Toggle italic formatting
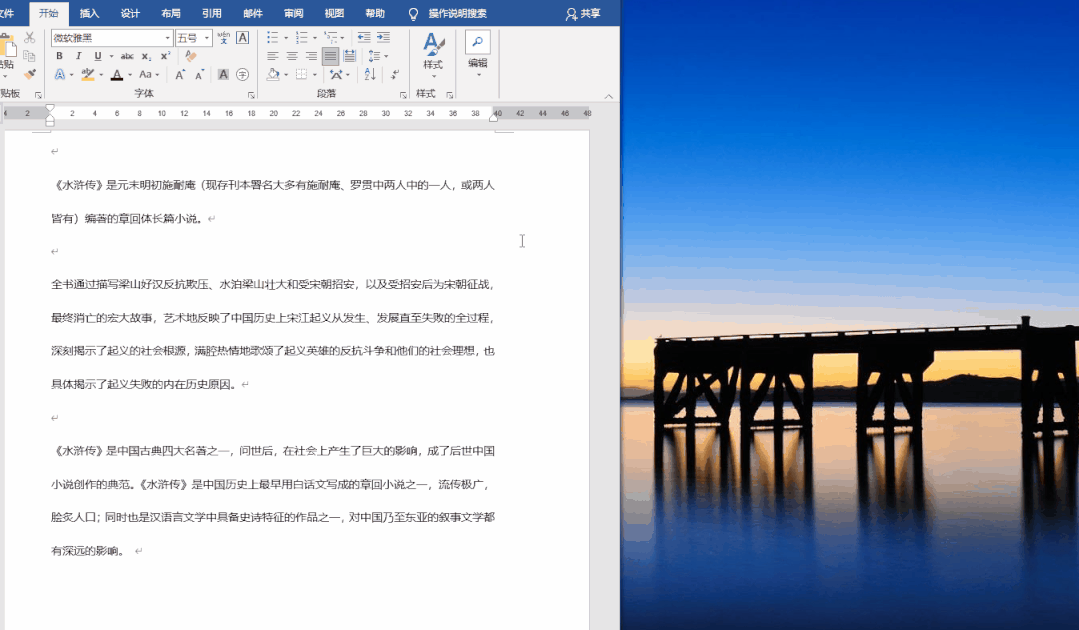1079x630 pixels. [78, 56]
